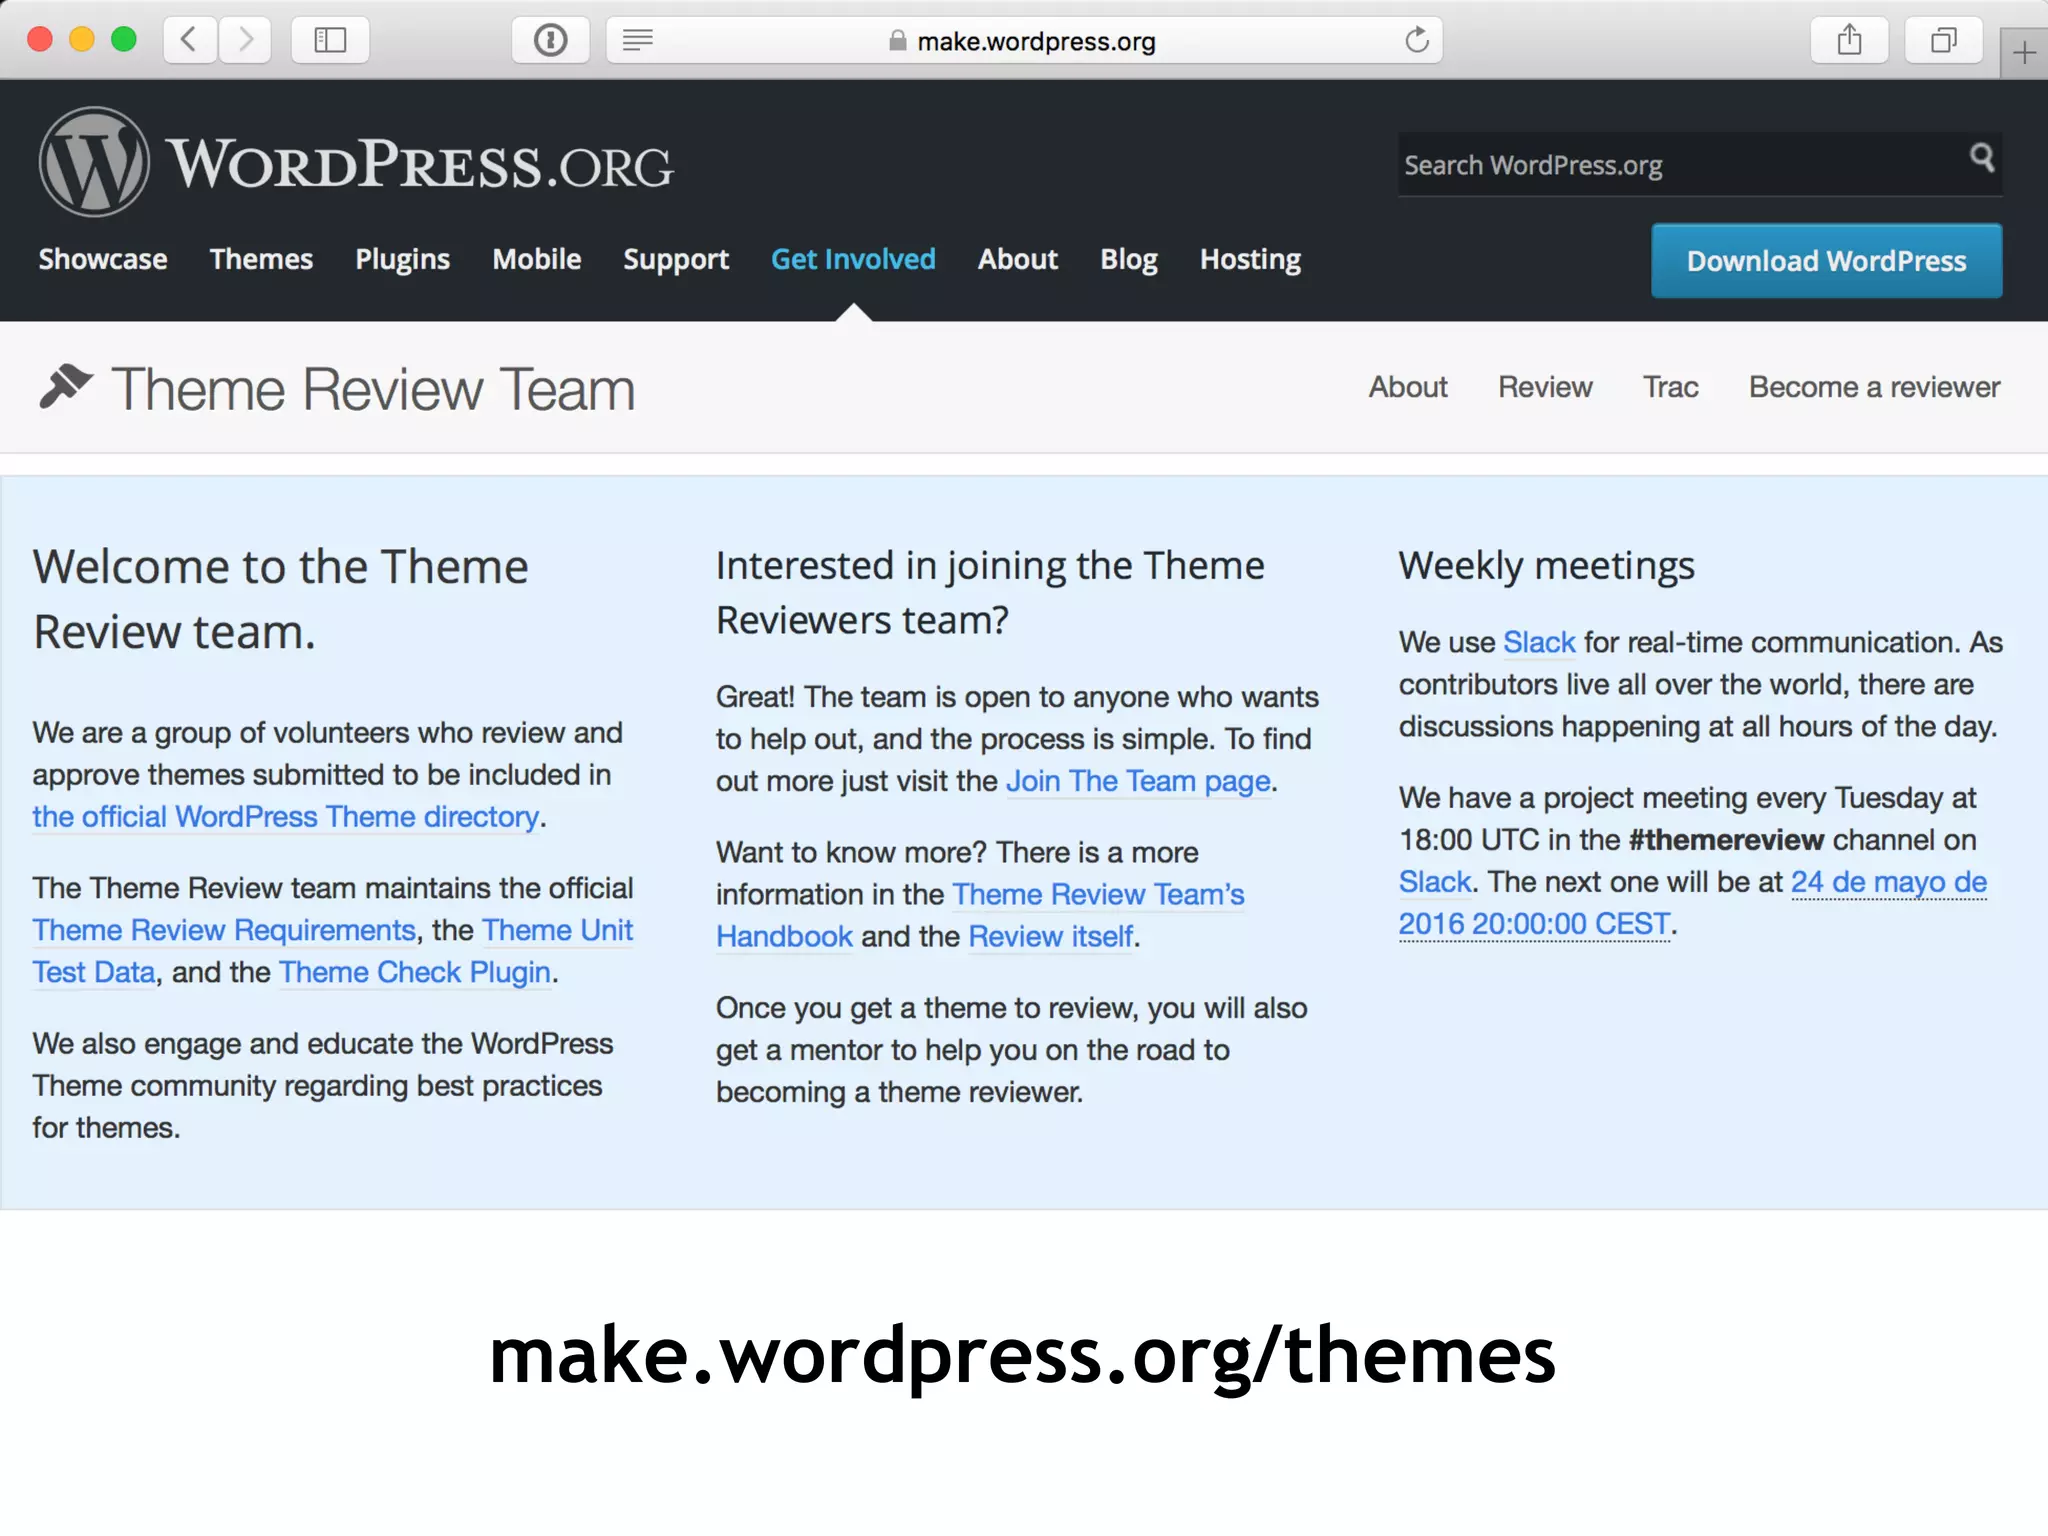
Task: Go forward with Safari's forward arrow
Action: 245,40
